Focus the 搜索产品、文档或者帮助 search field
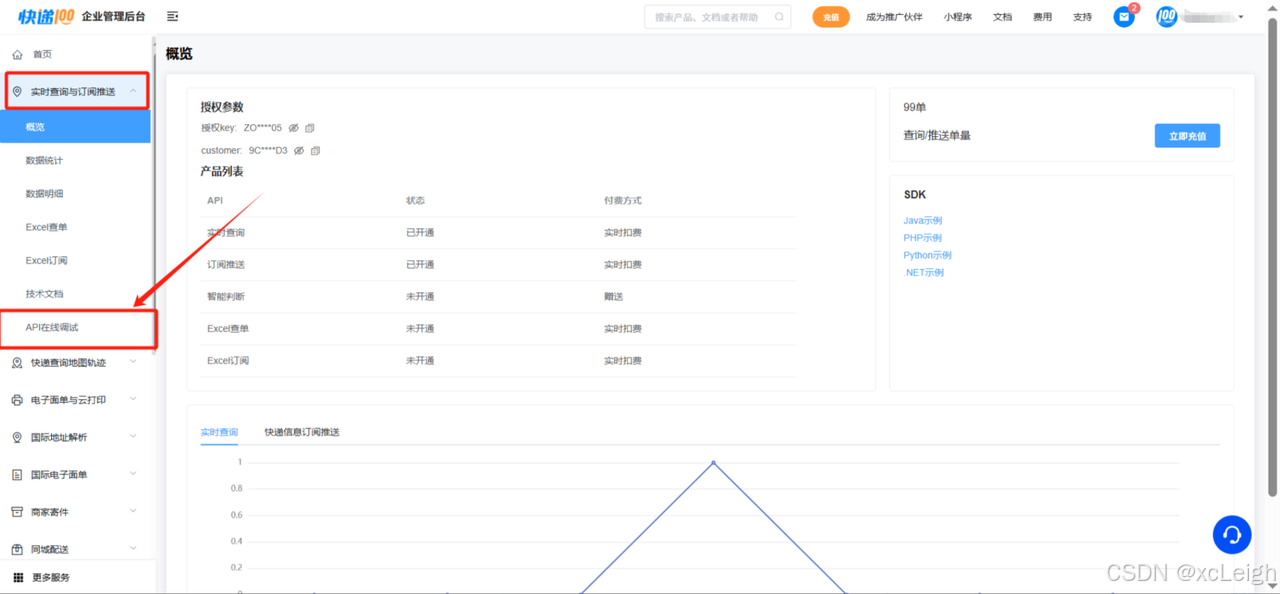This screenshot has width=1280, height=594. tap(717, 17)
